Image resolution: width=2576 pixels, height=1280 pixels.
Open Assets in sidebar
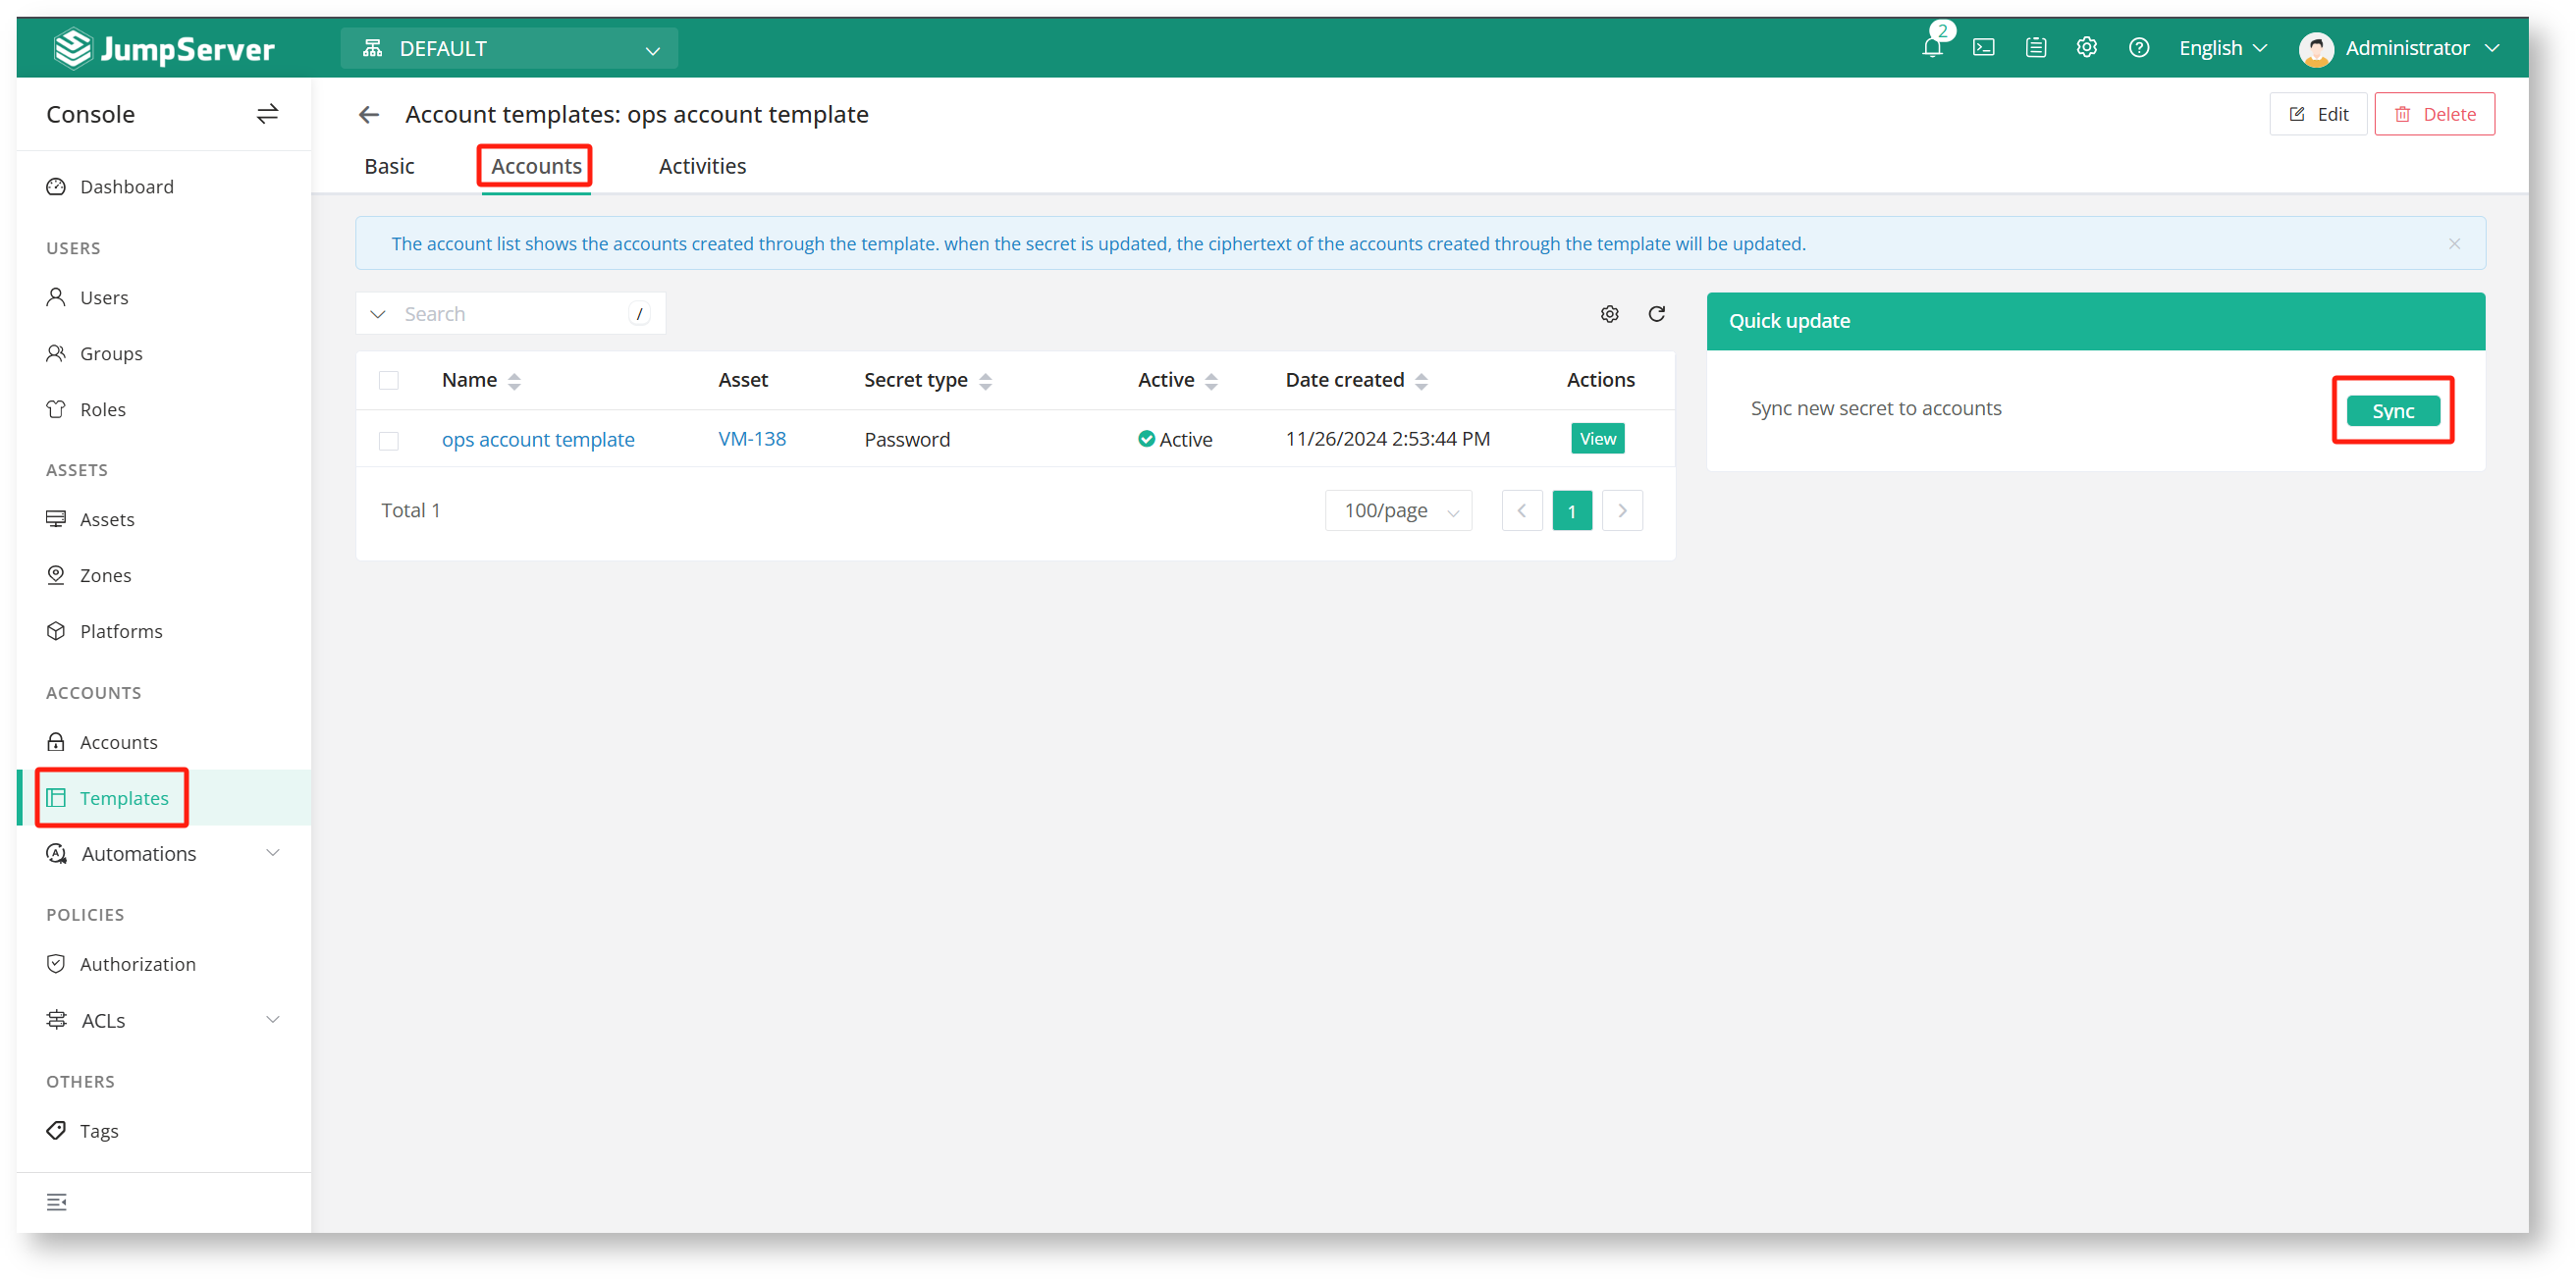(x=164, y=520)
